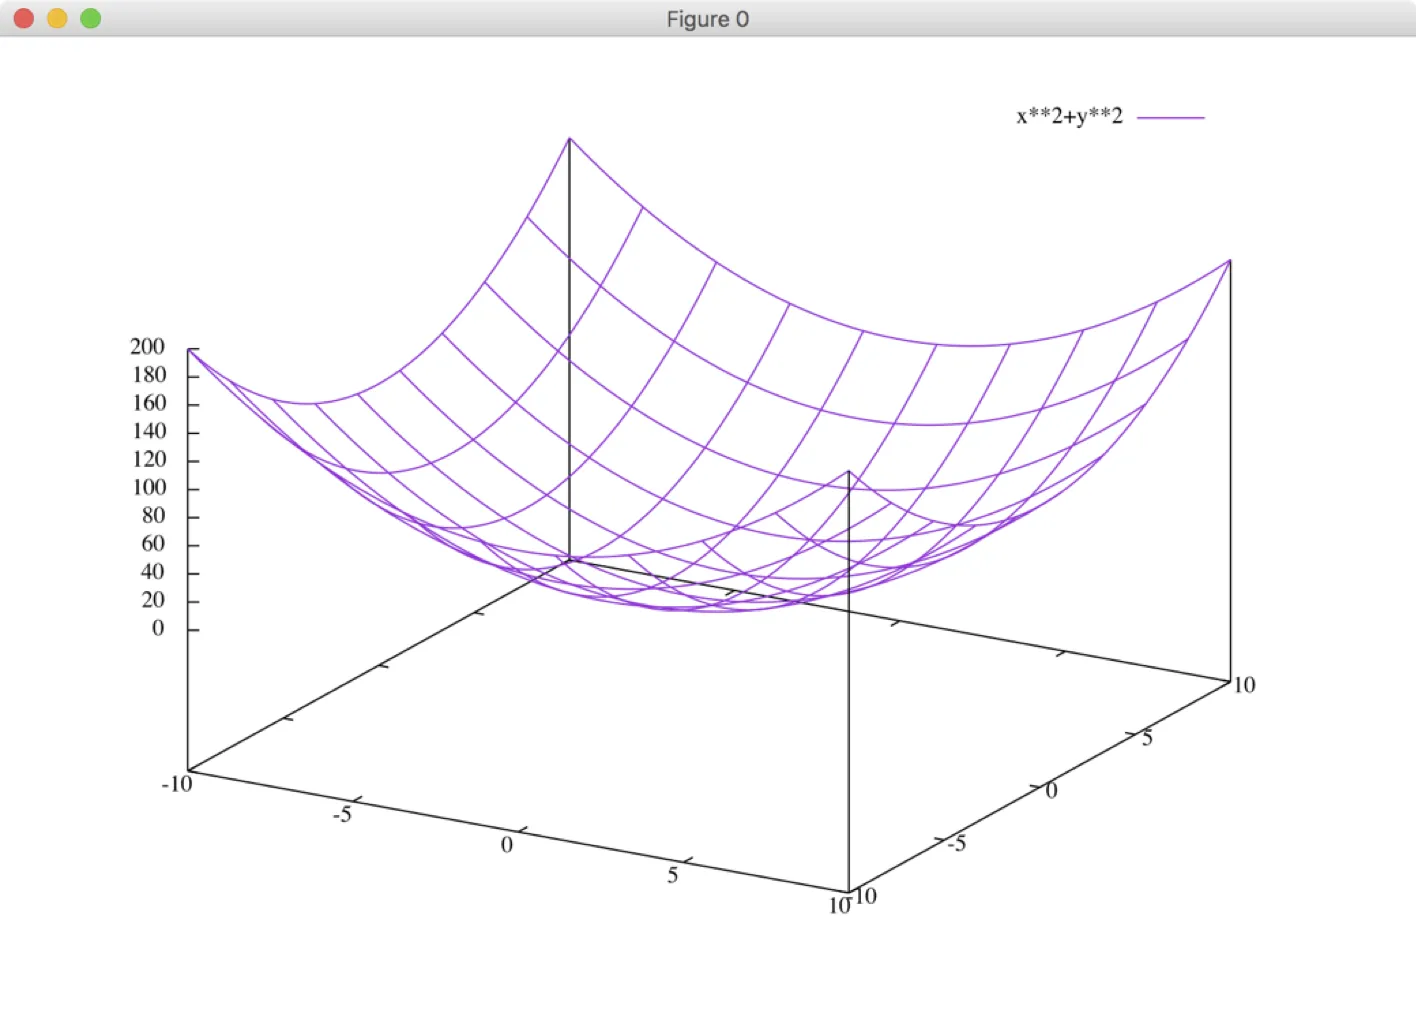Select the z-axis tick label "140"
The image size is (1416, 1033).
coord(149,430)
